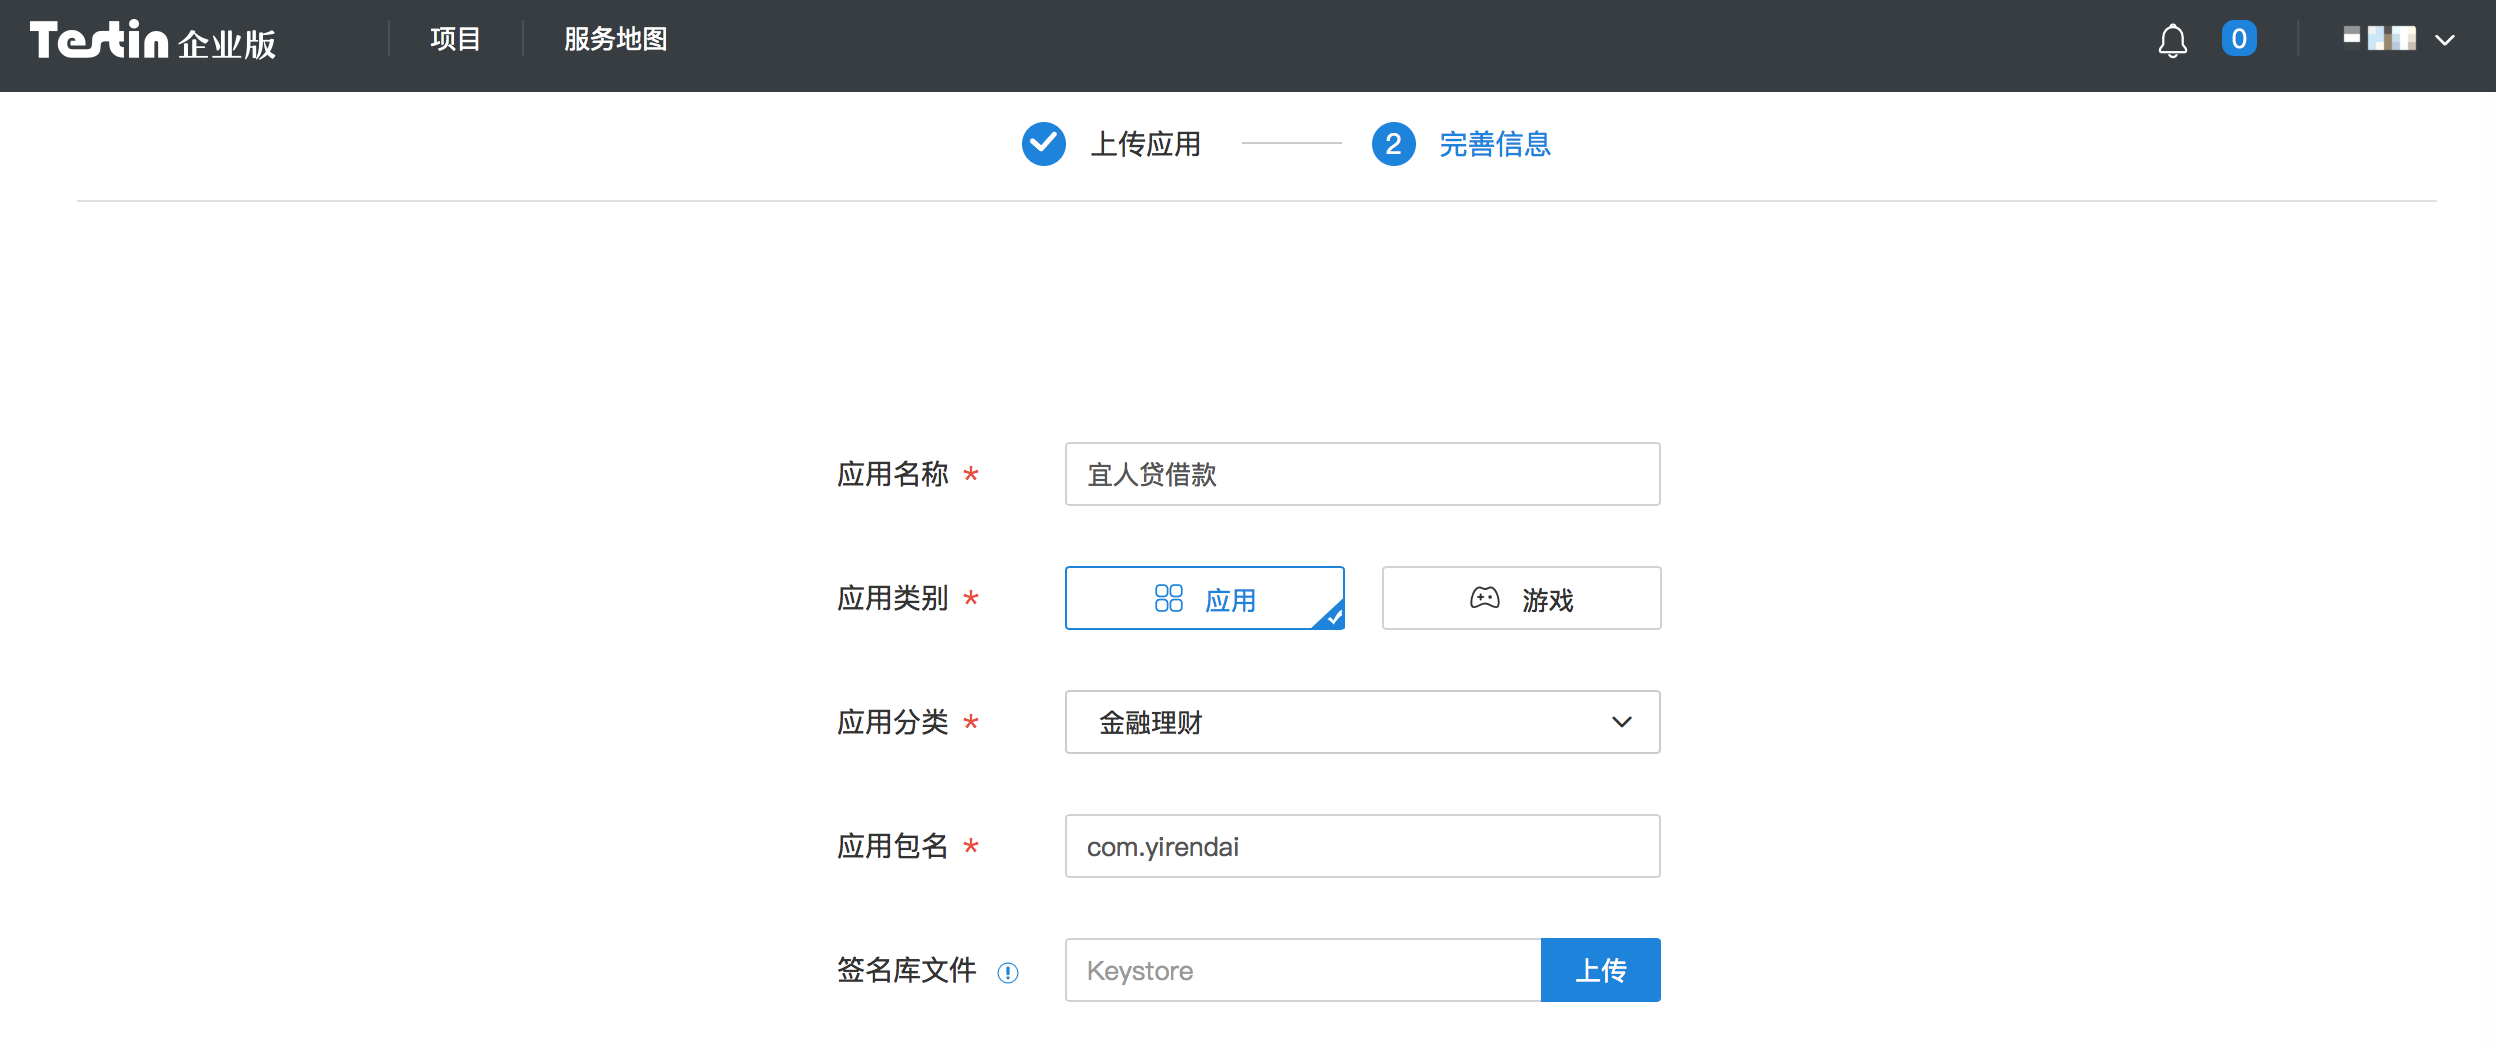Open the notifications bell
This screenshot has height=1048, width=2496.
coord(2172,40)
